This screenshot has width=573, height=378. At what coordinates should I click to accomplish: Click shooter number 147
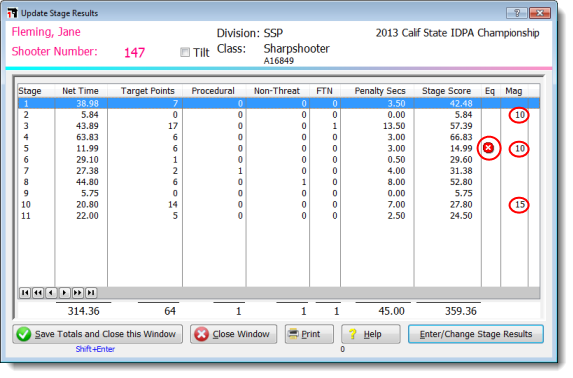(134, 53)
